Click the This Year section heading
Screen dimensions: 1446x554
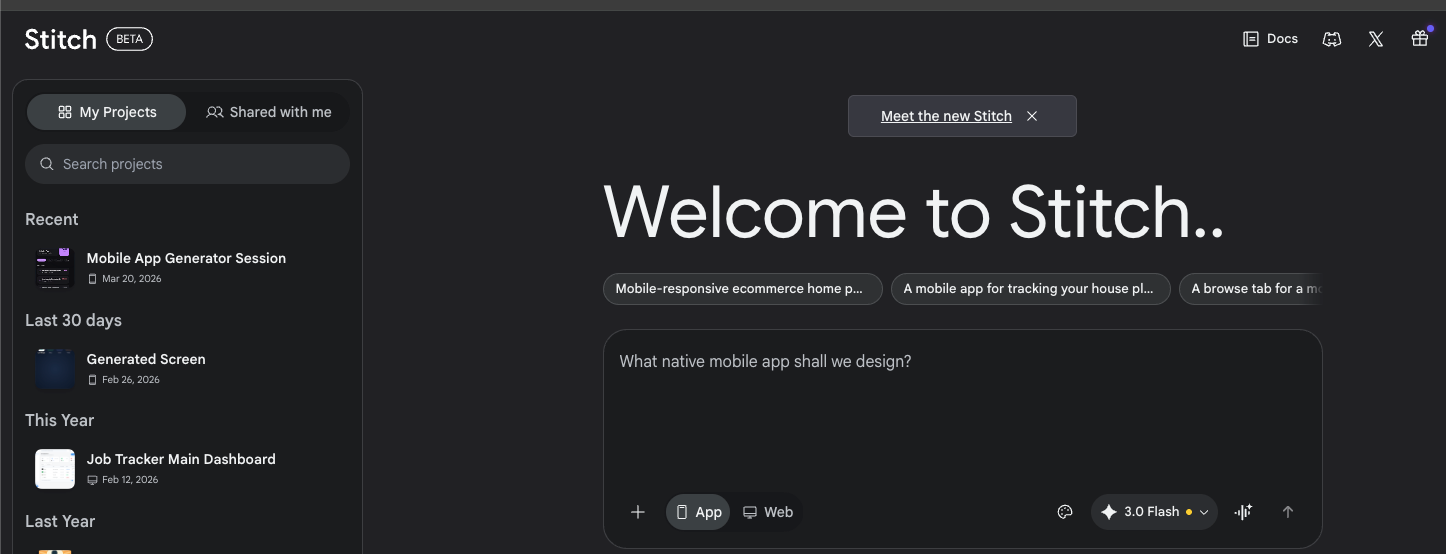click(59, 420)
